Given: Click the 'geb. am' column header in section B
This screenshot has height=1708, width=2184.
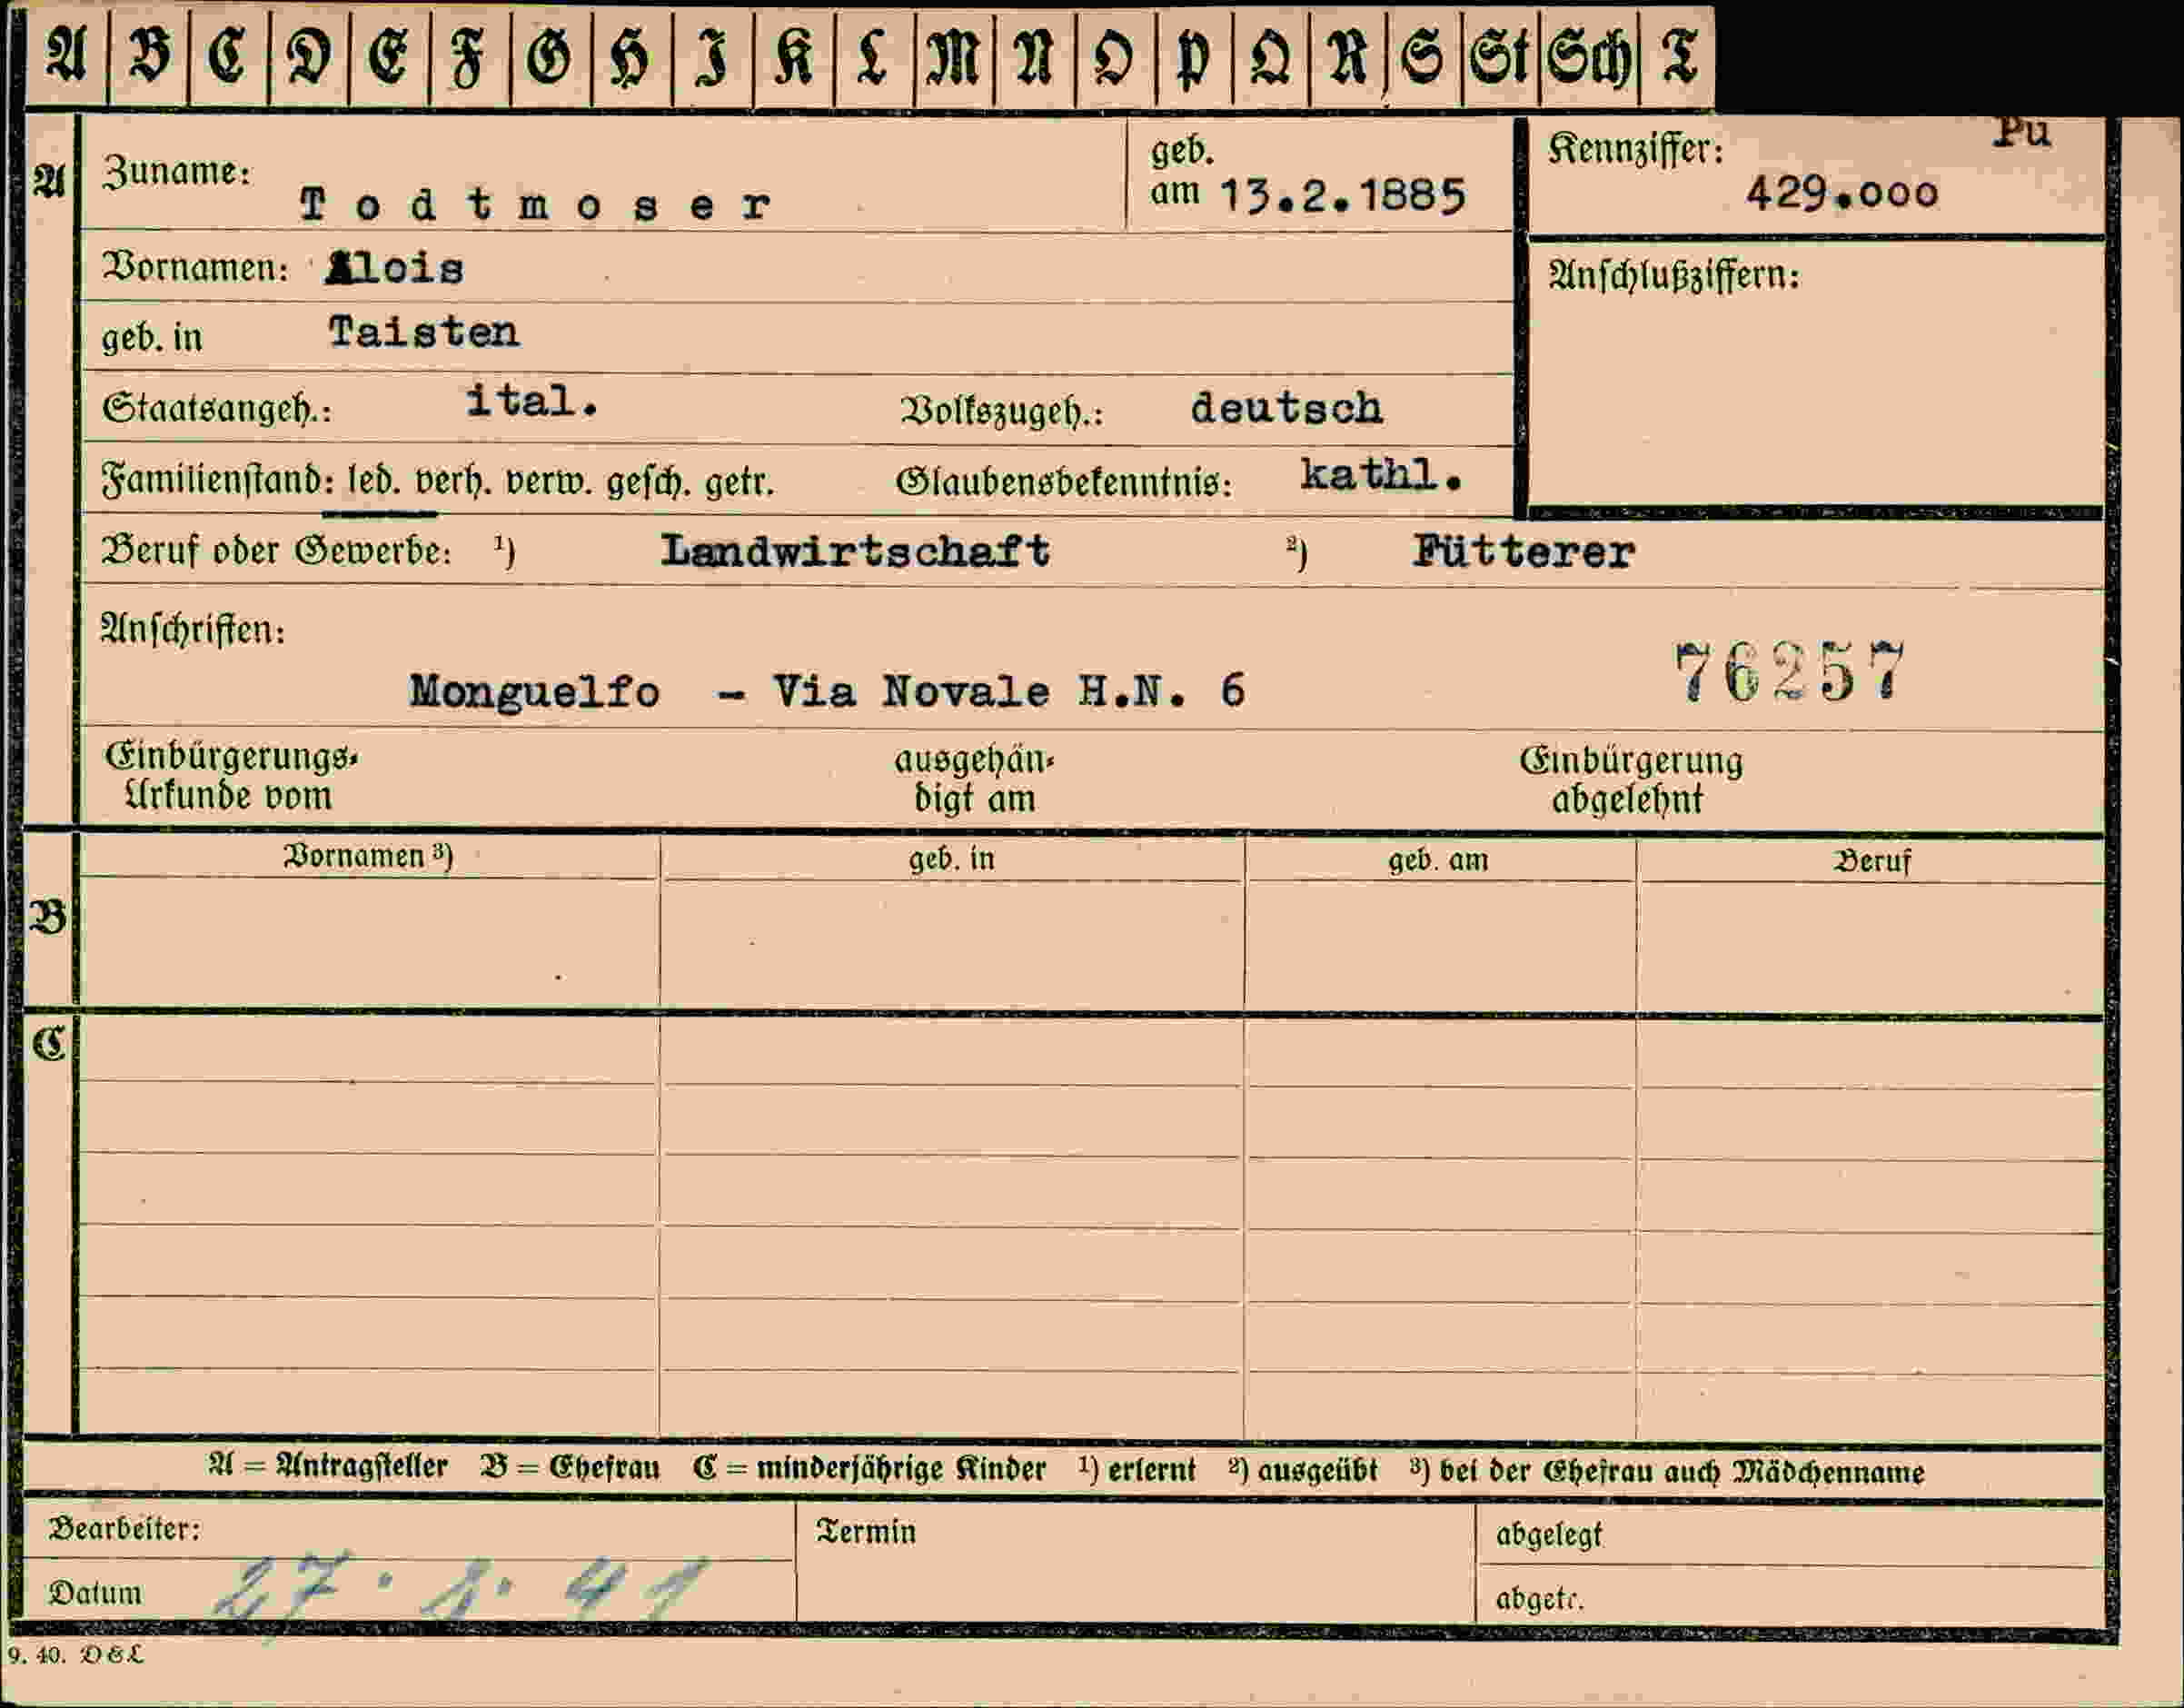Looking at the screenshot, I should pyautogui.click(x=1438, y=860).
